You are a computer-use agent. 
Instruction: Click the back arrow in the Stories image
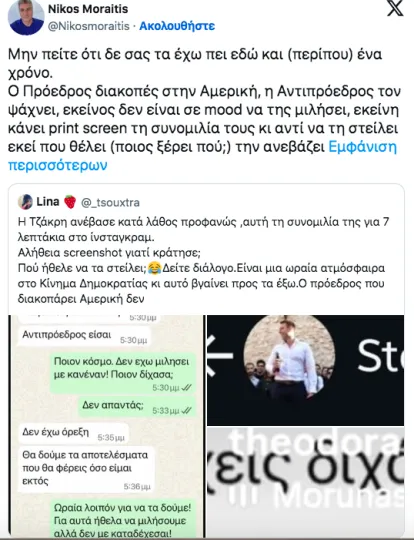pyautogui.click(x=217, y=355)
